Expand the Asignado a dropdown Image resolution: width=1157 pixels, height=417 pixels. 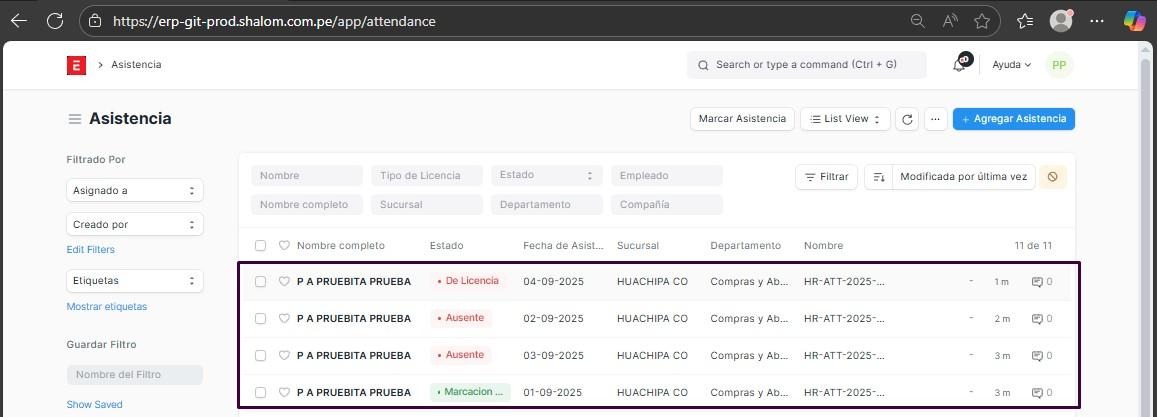pos(135,191)
